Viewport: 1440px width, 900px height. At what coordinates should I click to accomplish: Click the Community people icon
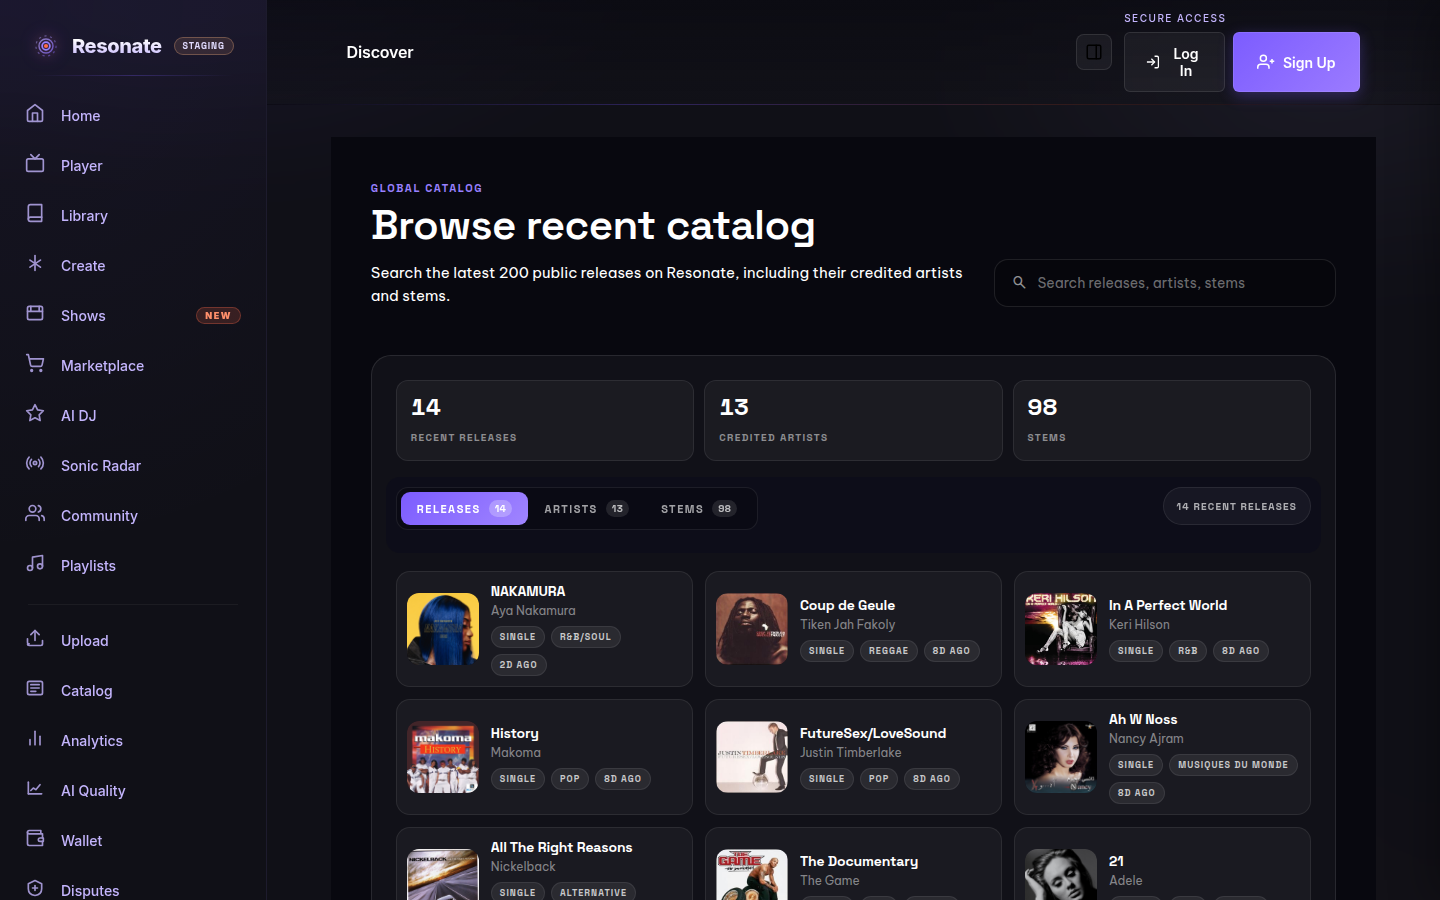(35, 513)
